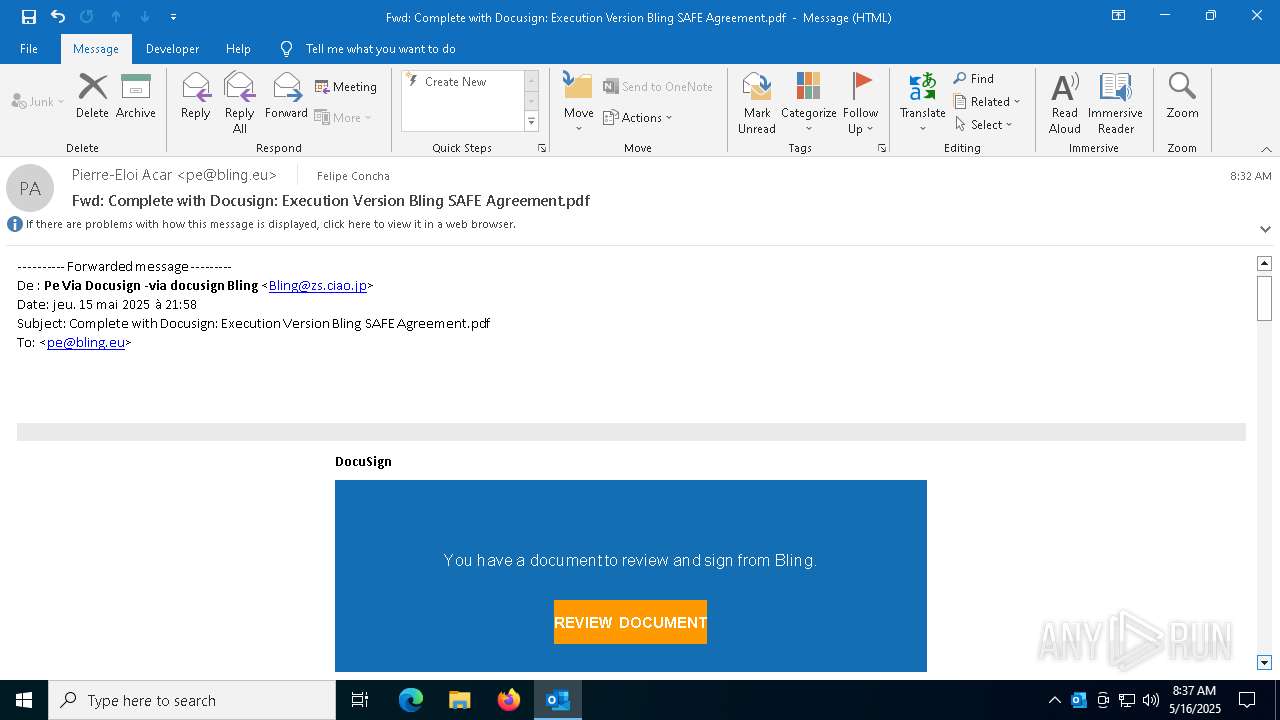Click Find in Editing group
This screenshot has height=720, width=1280.
(974, 78)
